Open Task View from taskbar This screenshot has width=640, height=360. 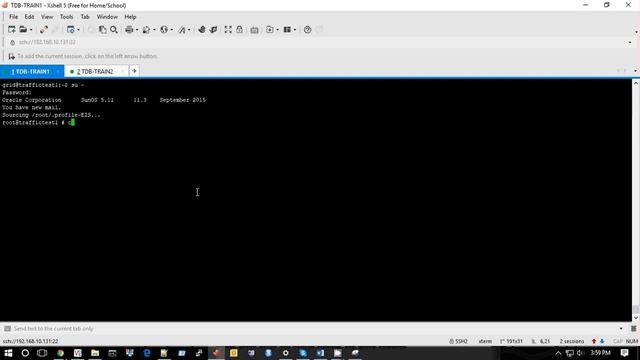click(42, 353)
